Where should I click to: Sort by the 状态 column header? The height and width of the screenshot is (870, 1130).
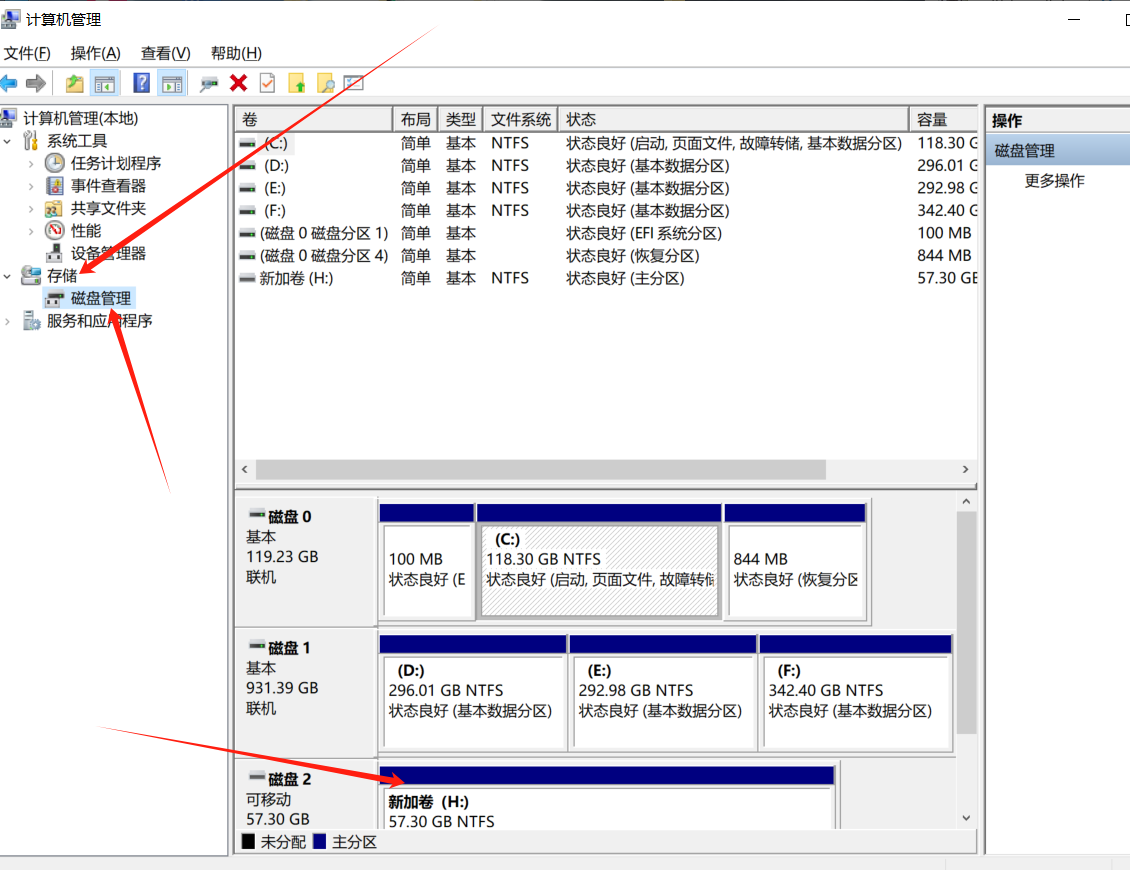point(734,119)
